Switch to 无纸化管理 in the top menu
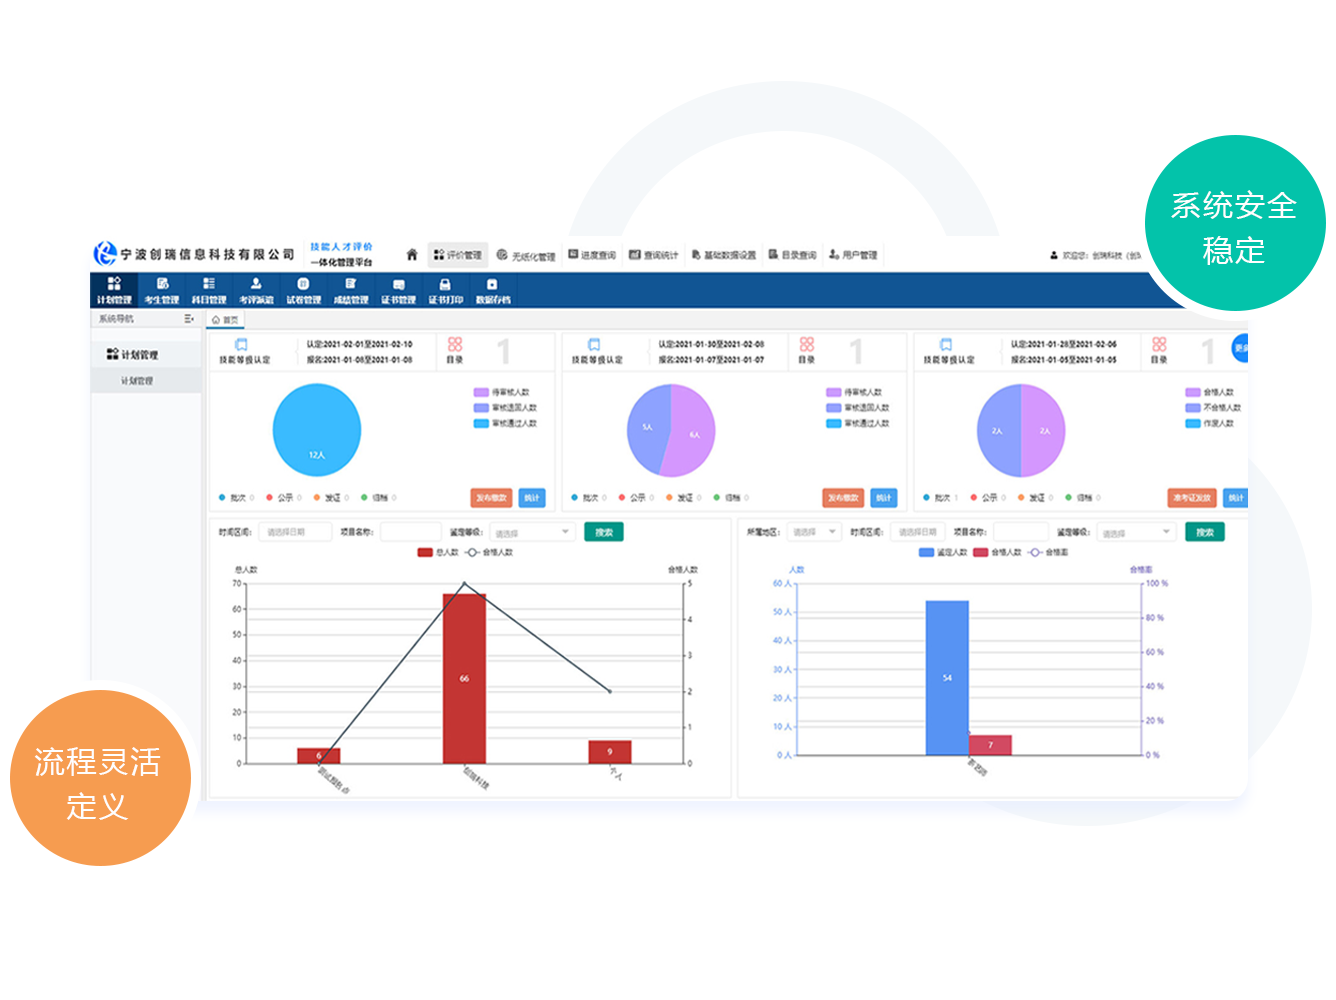Image resolution: width=1336 pixels, height=1000 pixels. [x=526, y=256]
